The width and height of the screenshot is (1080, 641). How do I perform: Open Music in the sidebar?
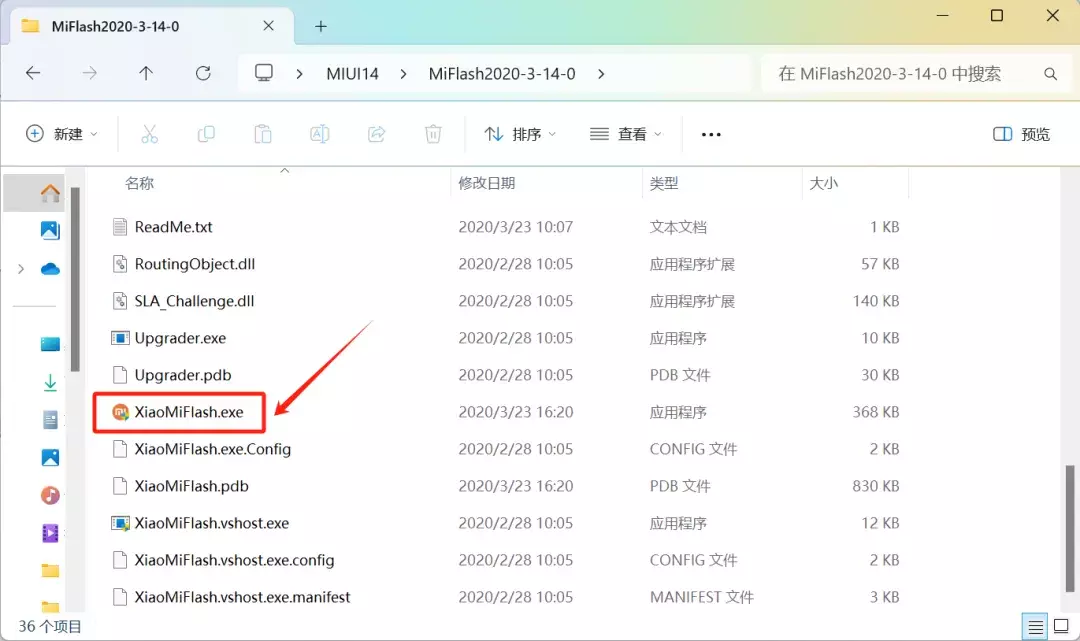pos(50,495)
